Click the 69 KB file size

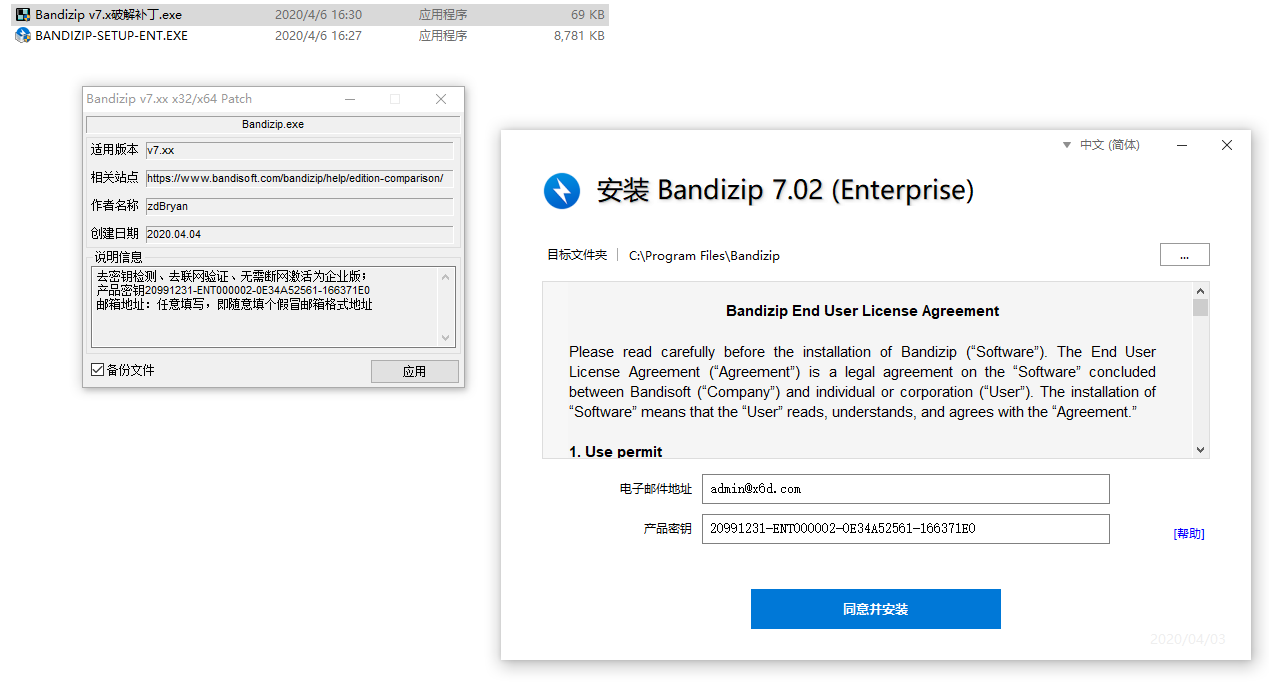coord(587,15)
